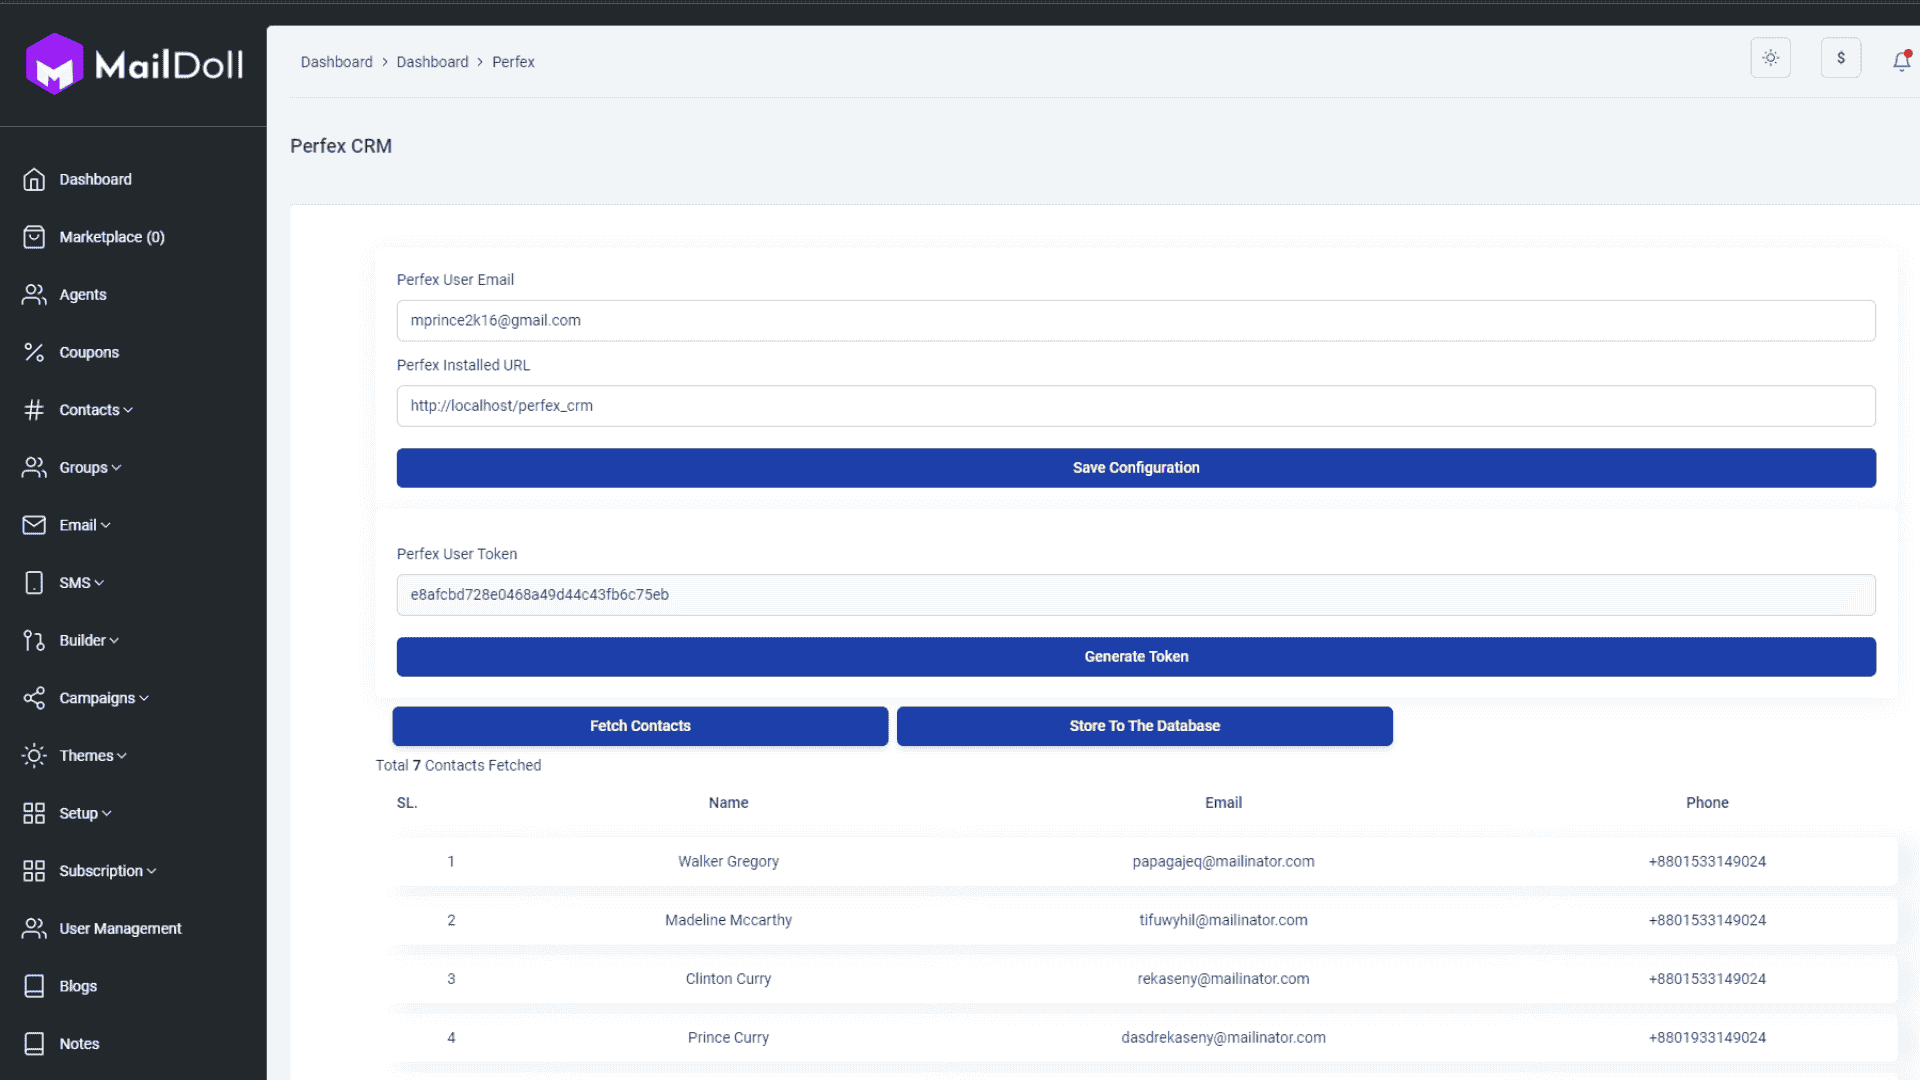1920x1080 pixels.
Task: Open the Themes section
Action: pyautogui.click(x=88, y=755)
